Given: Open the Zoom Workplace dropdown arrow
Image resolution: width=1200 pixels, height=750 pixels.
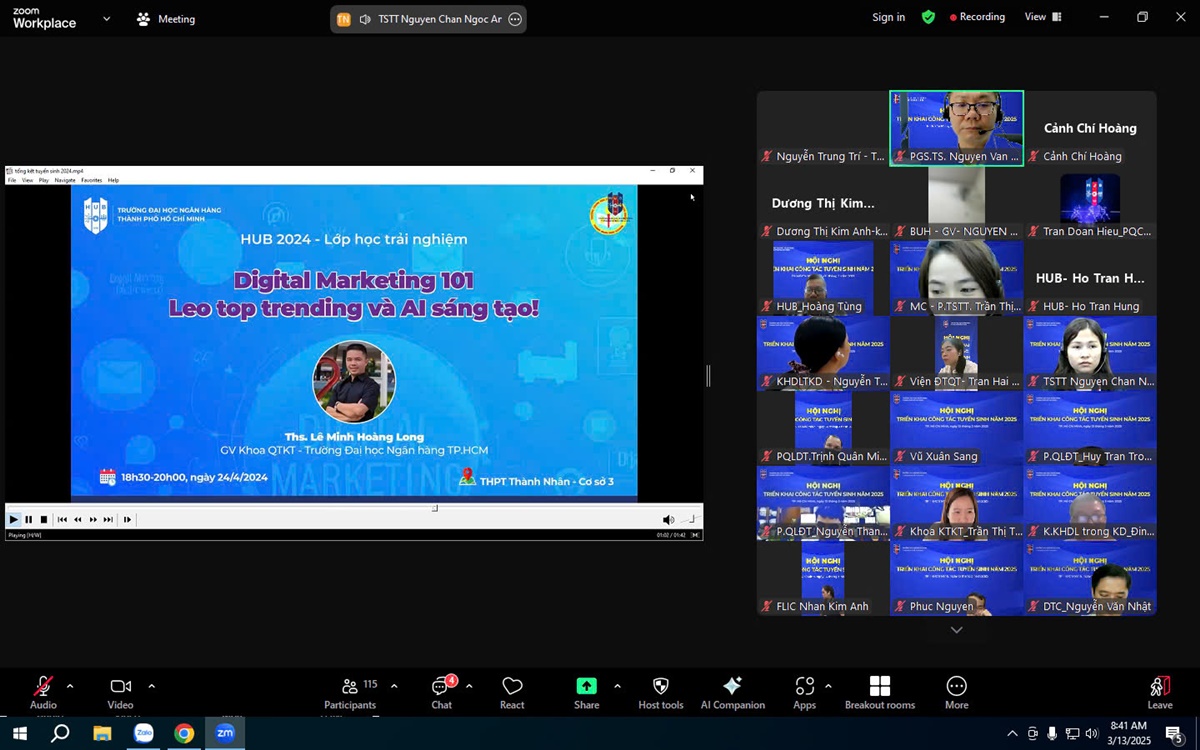Looking at the screenshot, I should pos(107,18).
